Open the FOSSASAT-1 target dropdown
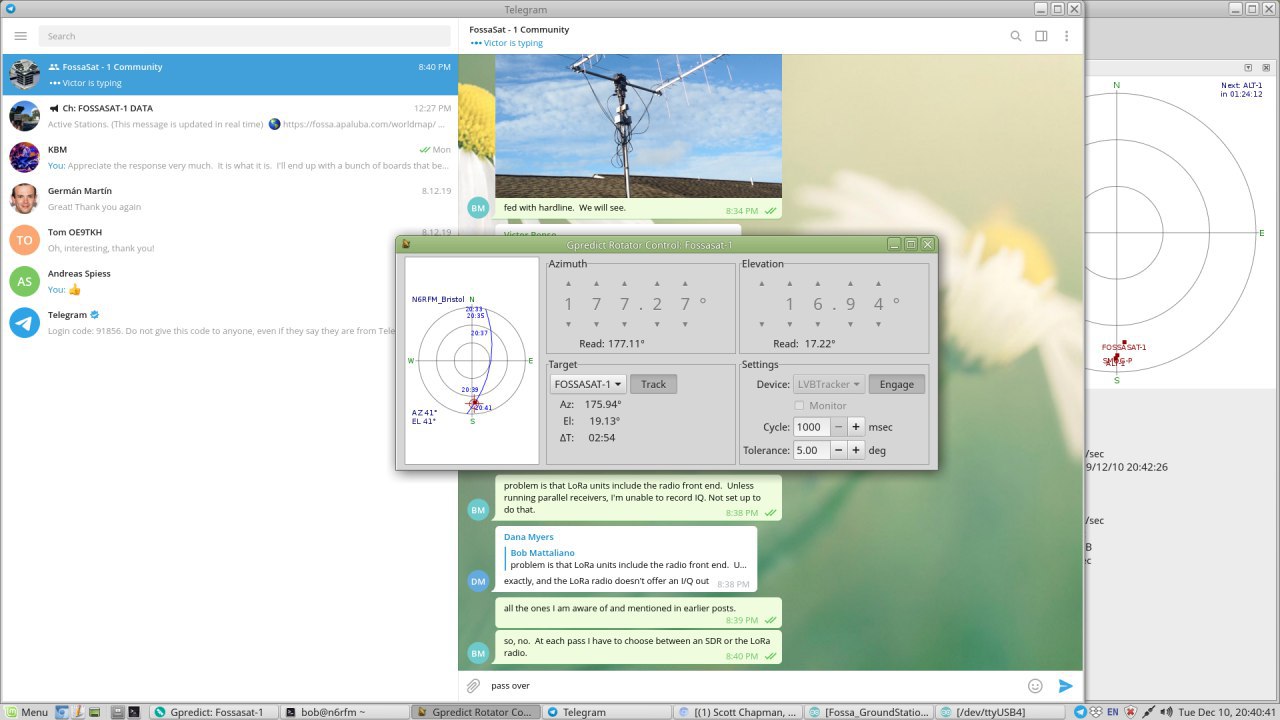Screen dimensions: 1280x720 pos(588,384)
